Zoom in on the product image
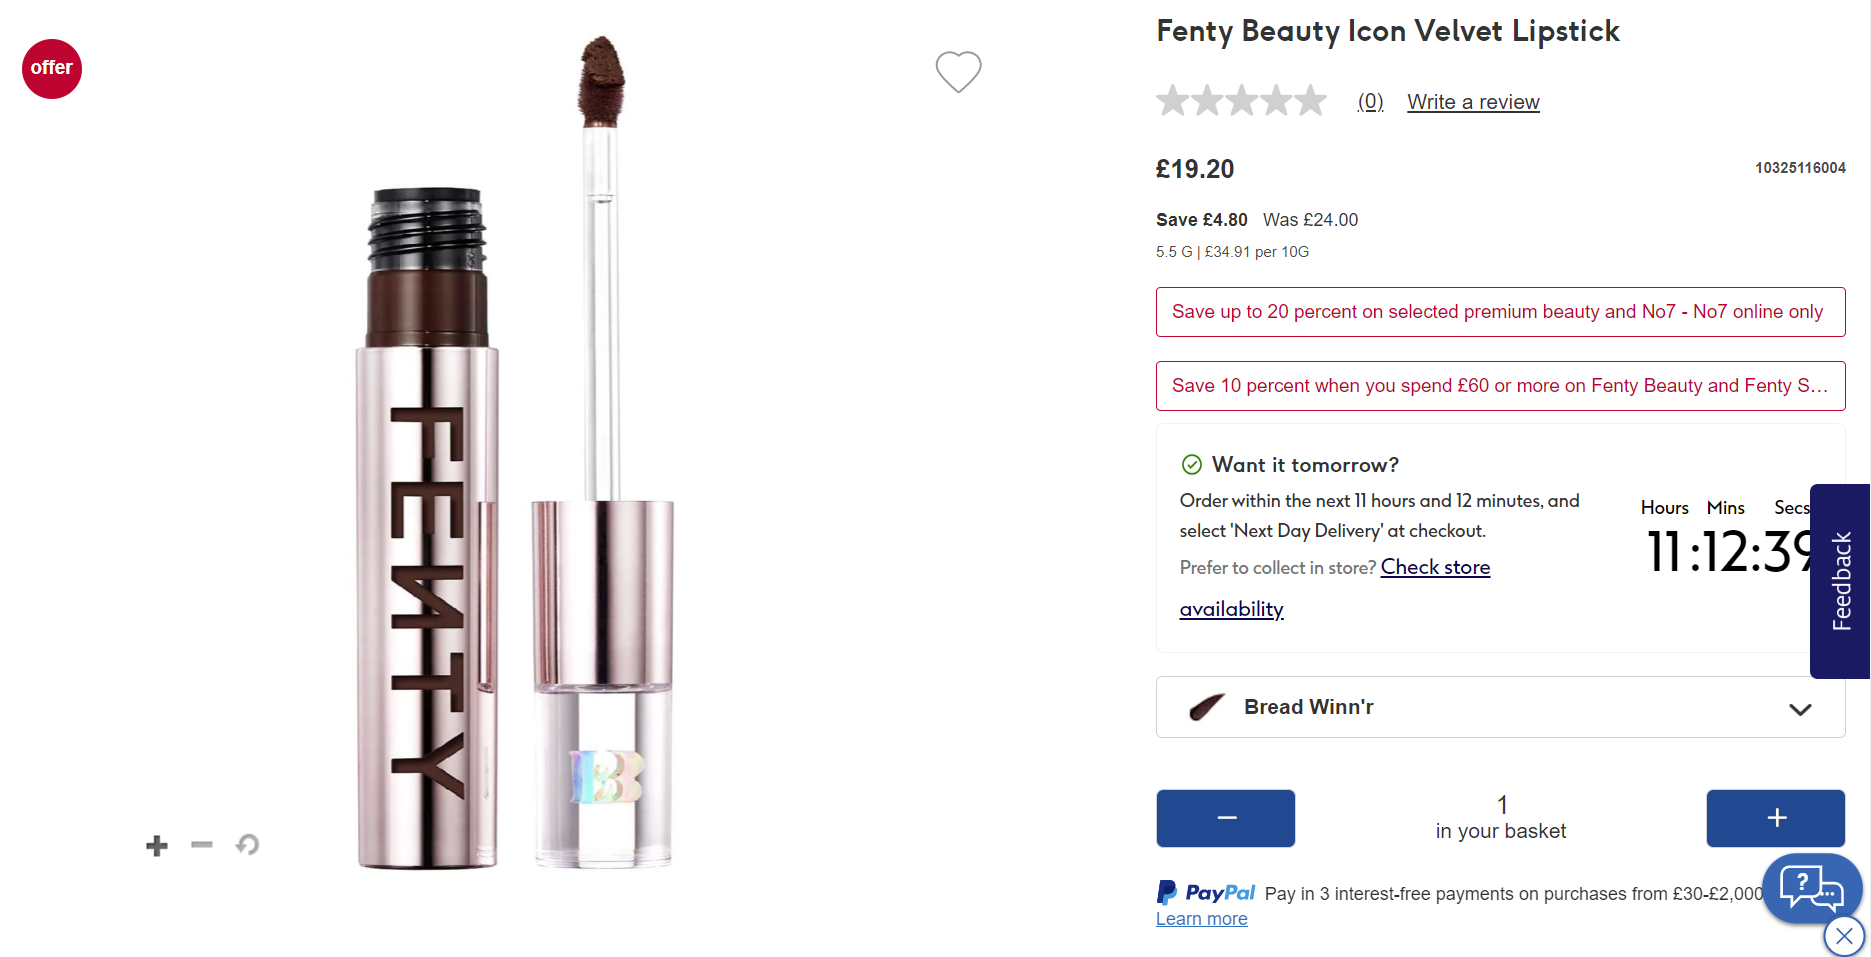Image resolution: width=1871 pixels, height=957 pixels. click(157, 846)
